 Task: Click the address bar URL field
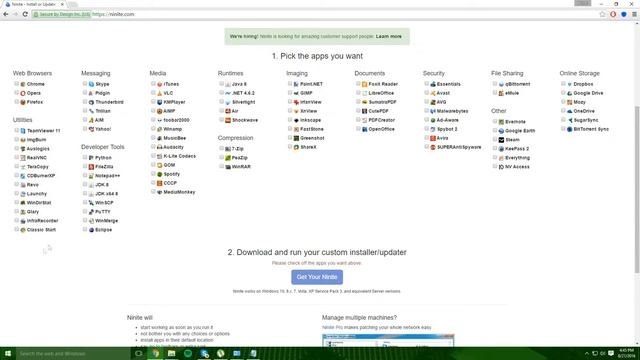coord(314,14)
